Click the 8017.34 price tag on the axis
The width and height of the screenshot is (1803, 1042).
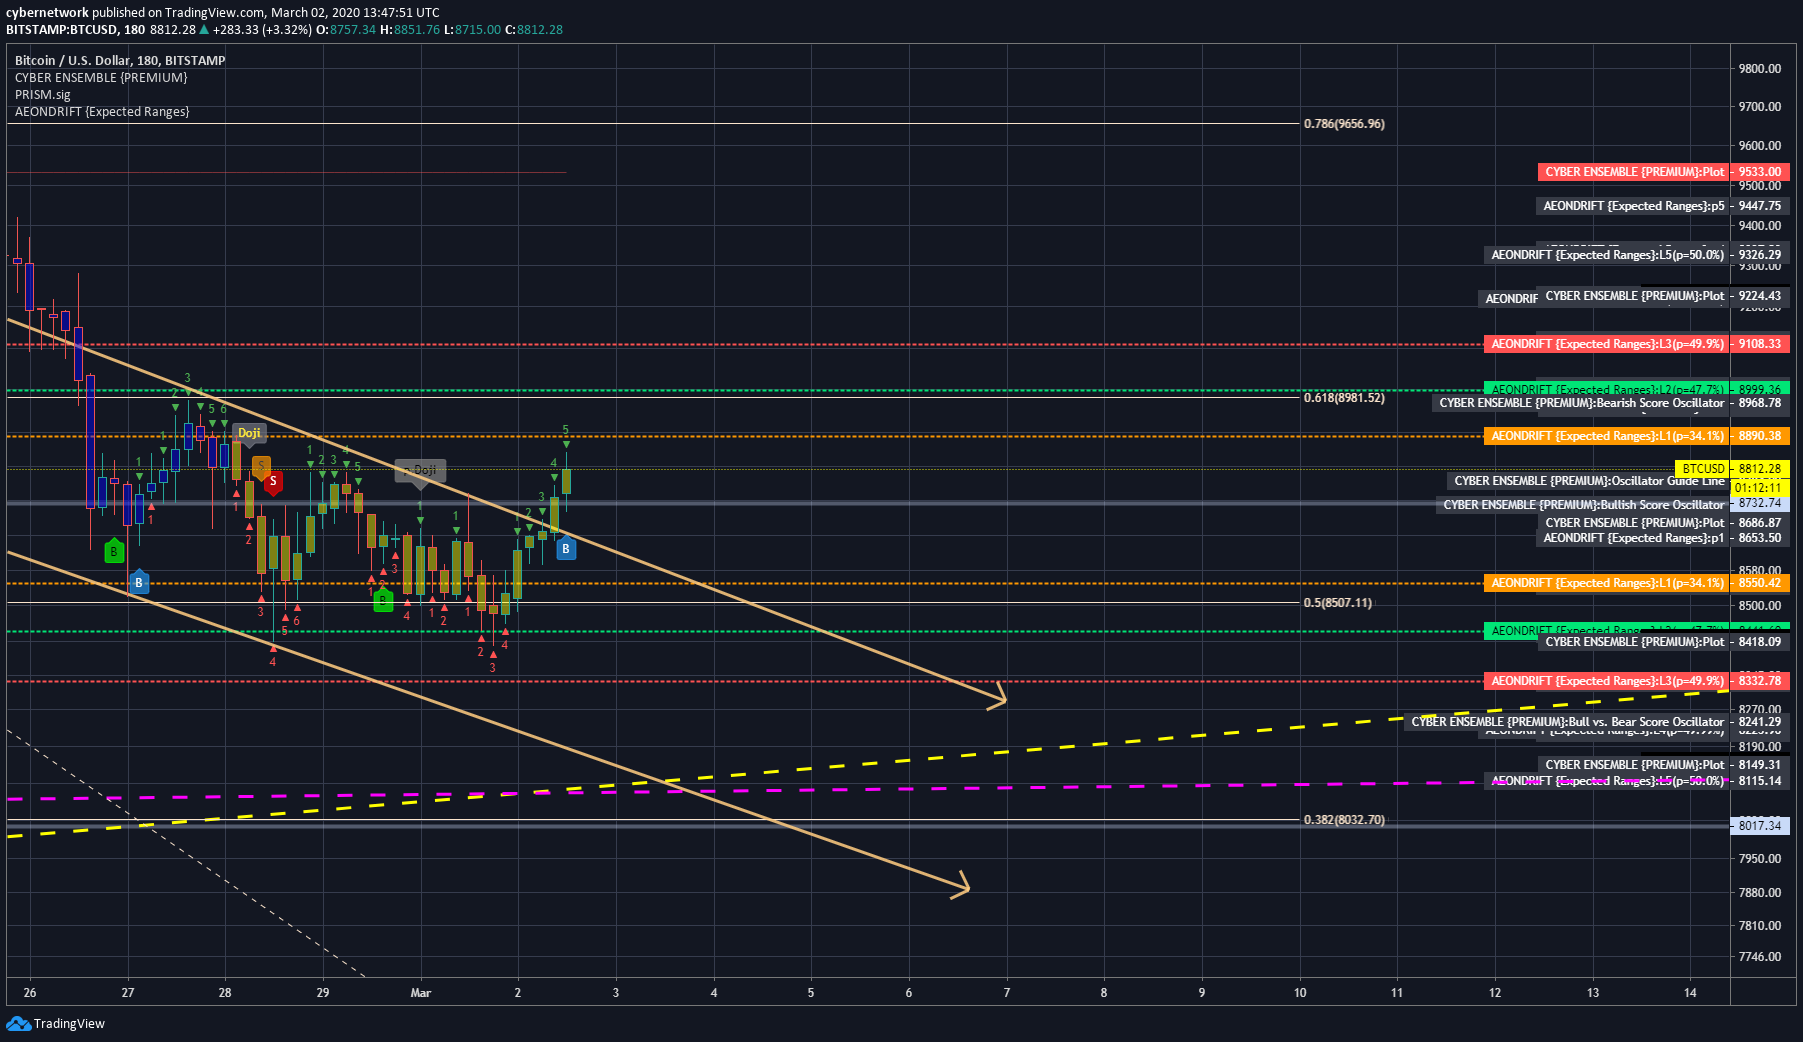coord(1760,826)
